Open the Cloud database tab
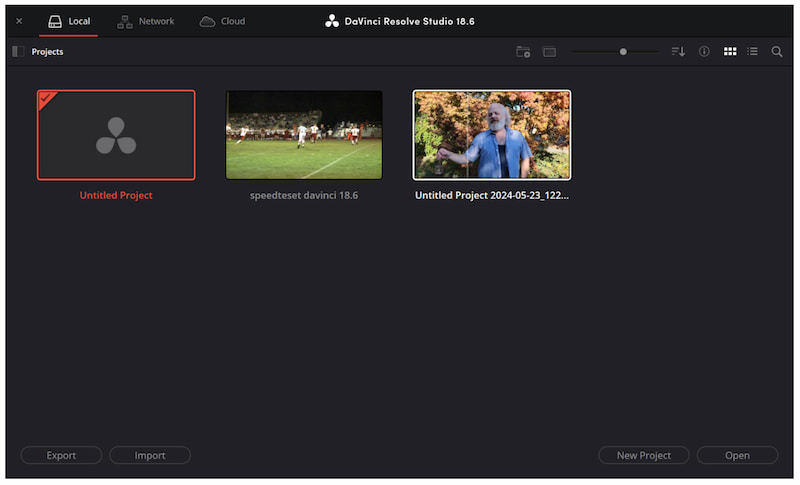Viewport: 800px width, 485px height. coord(222,21)
